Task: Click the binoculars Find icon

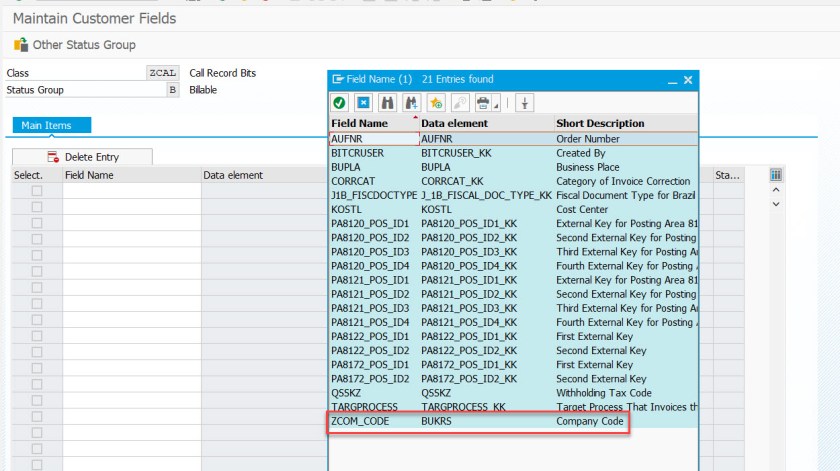Action: [x=388, y=102]
